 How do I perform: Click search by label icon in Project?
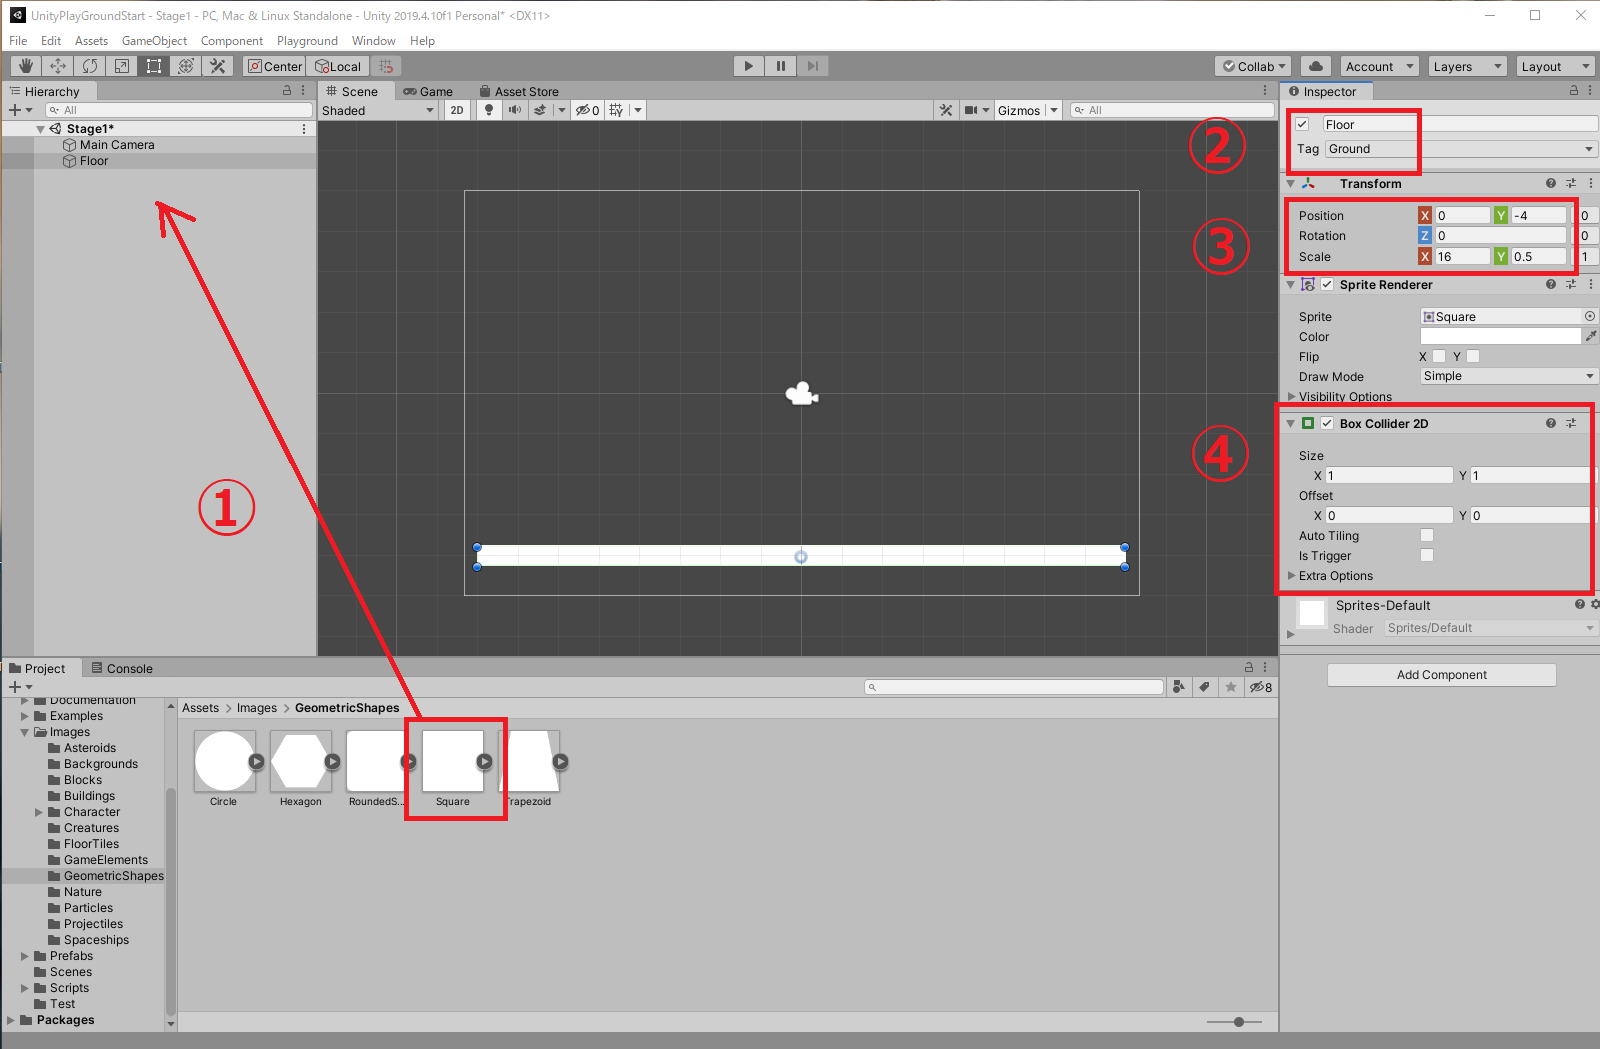point(1205,687)
